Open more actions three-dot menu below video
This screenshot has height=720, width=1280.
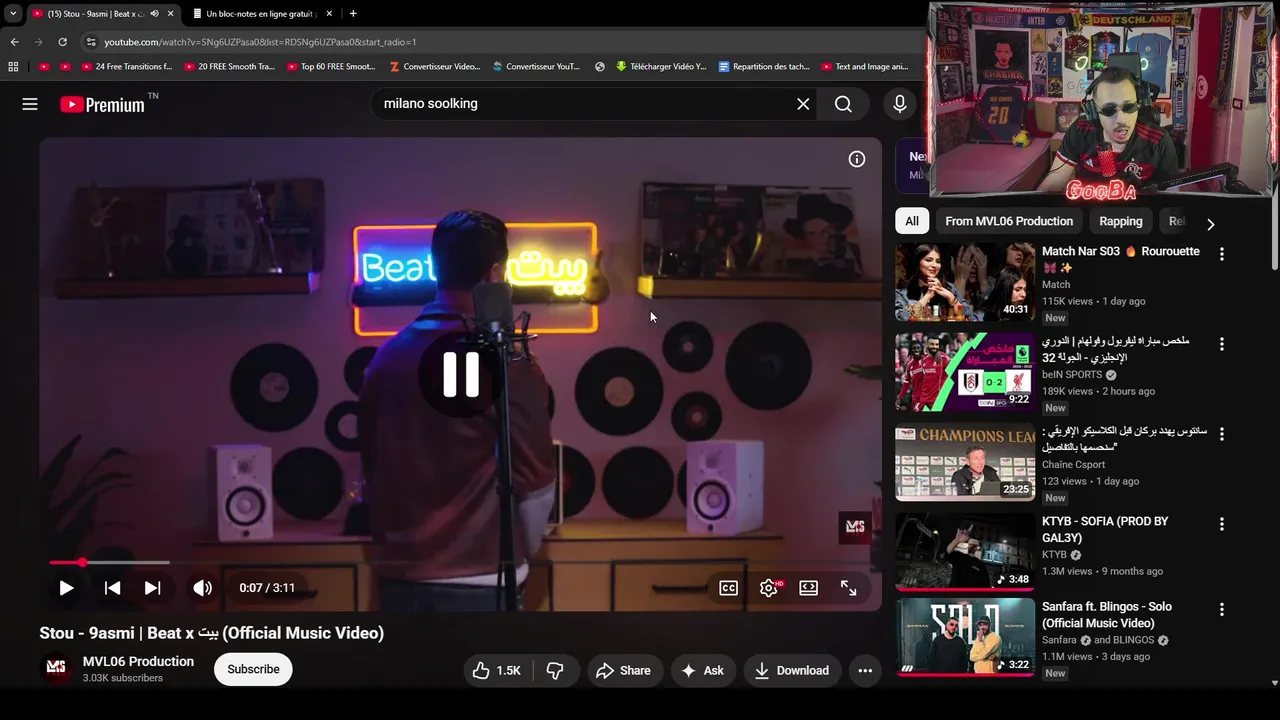pos(865,670)
